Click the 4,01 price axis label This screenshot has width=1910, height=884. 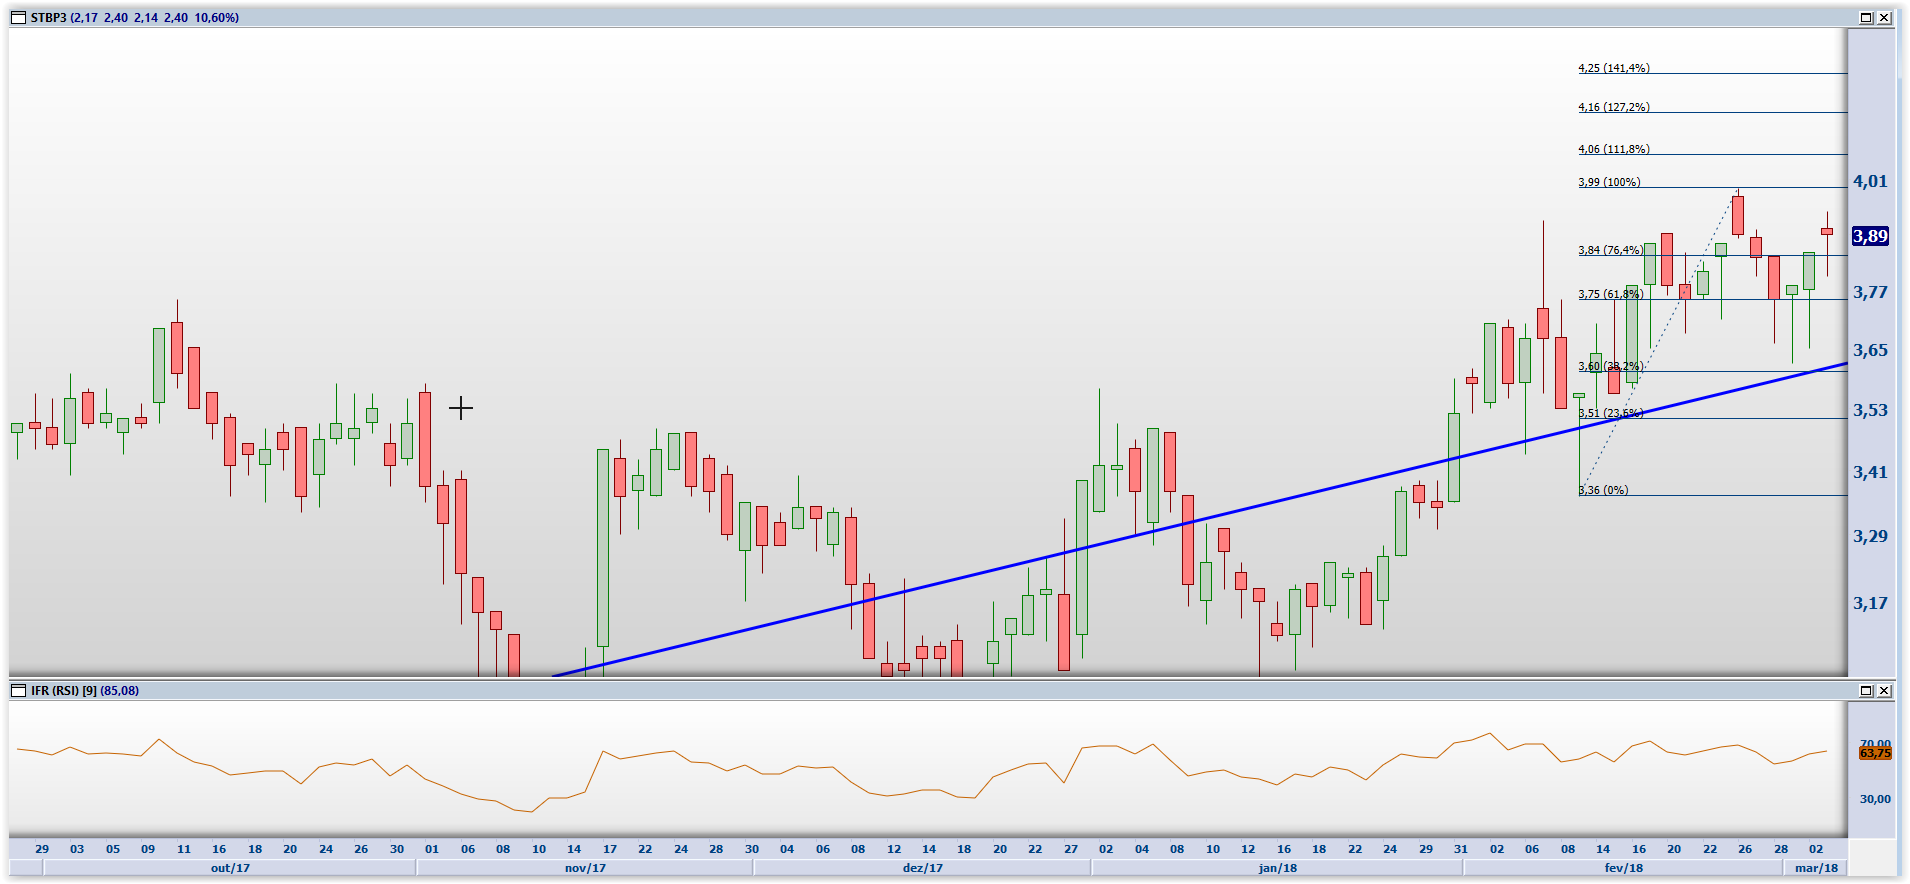click(x=1870, y=182)
